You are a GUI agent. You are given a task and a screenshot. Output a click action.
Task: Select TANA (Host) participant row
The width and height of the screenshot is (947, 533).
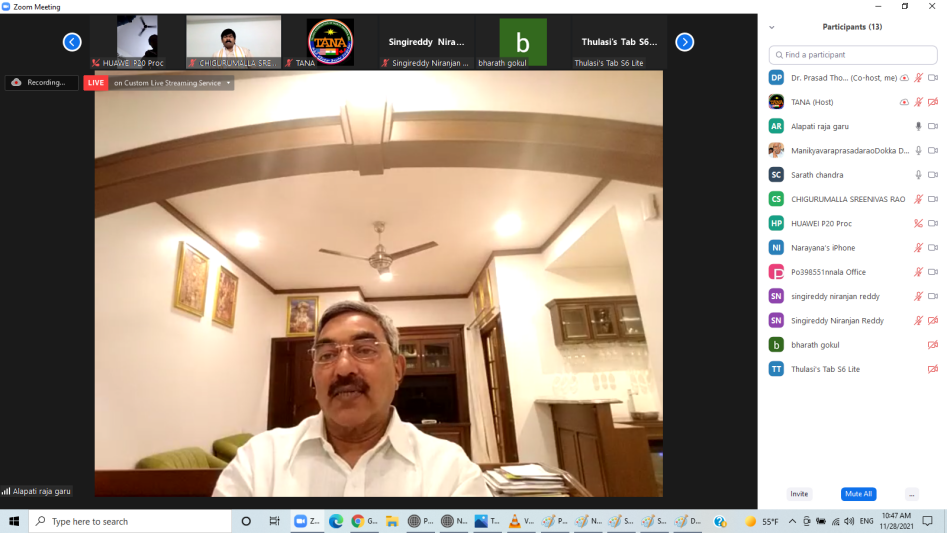(853, 102)
